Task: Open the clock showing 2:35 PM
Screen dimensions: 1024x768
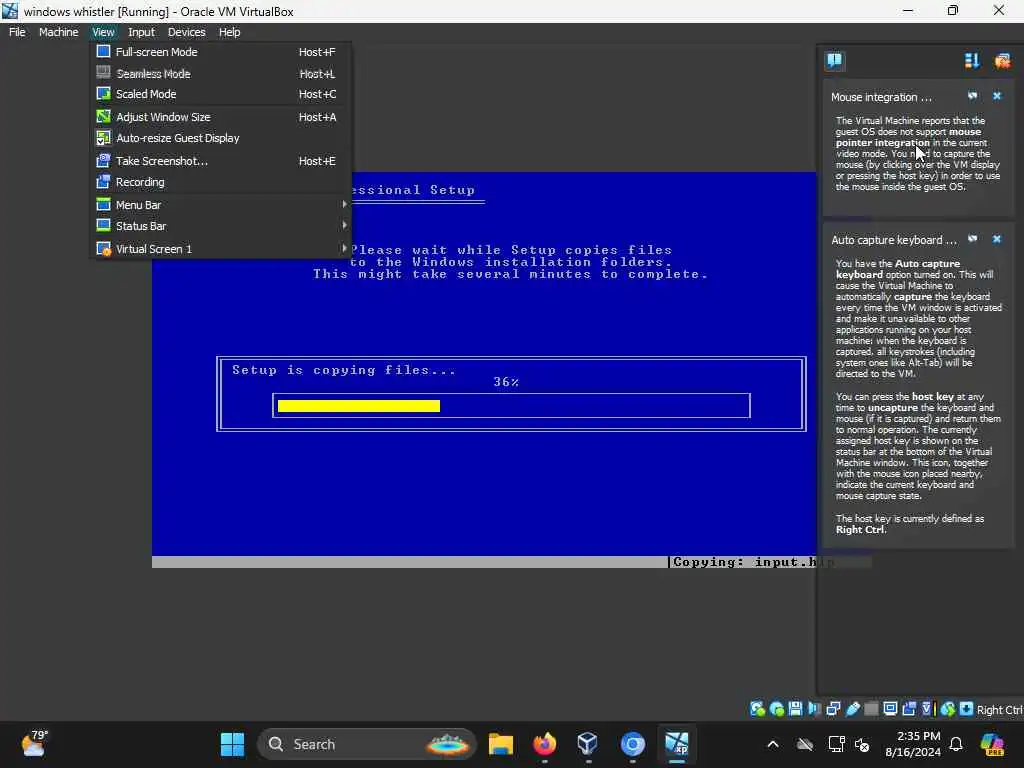Action: coord(913,744)
